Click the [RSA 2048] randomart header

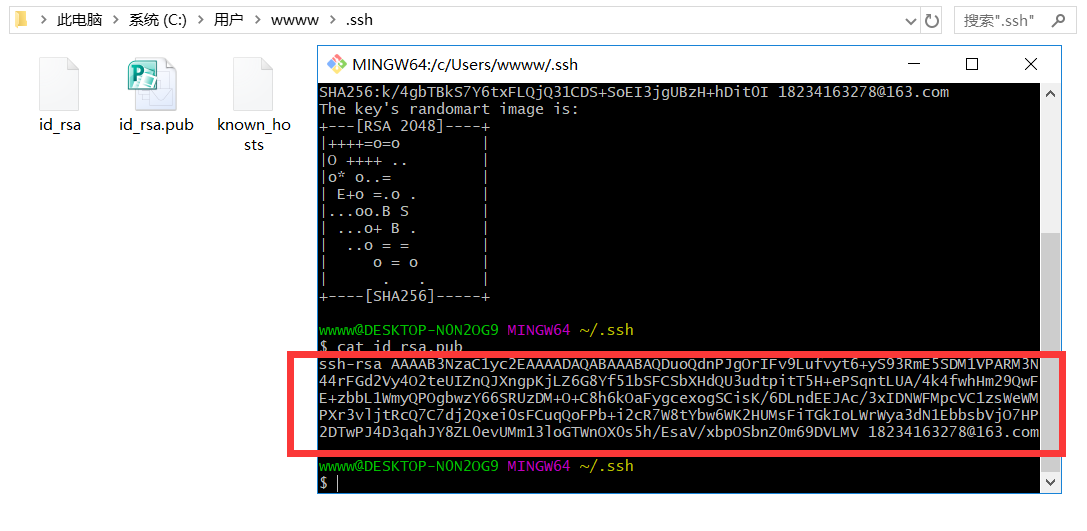(406, 127)
